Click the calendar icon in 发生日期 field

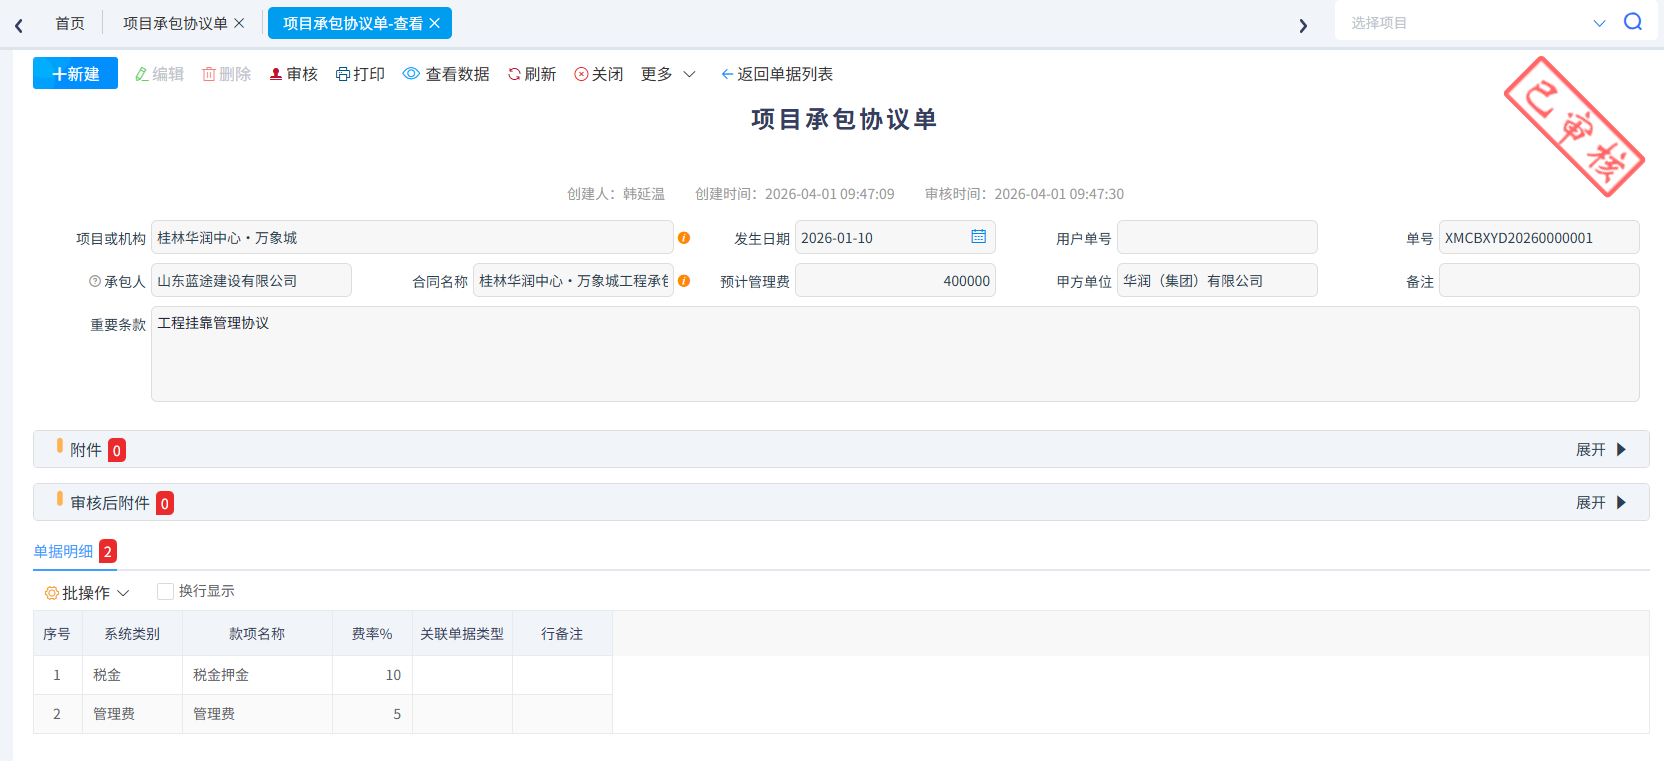pyautogui.click(x=978, y=236)
